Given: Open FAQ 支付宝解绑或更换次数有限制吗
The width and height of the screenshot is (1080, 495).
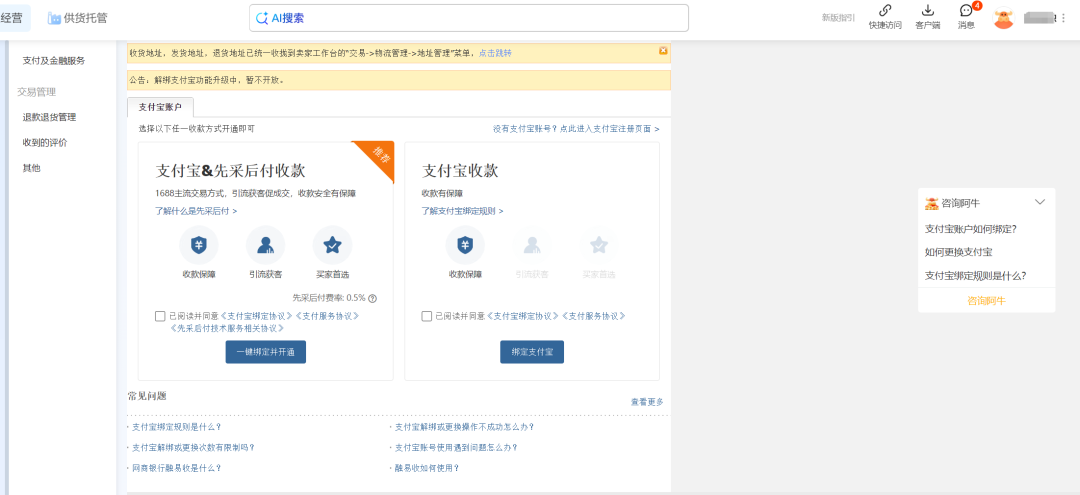Looking at the screenshot, I should click(x=194, y=447).
